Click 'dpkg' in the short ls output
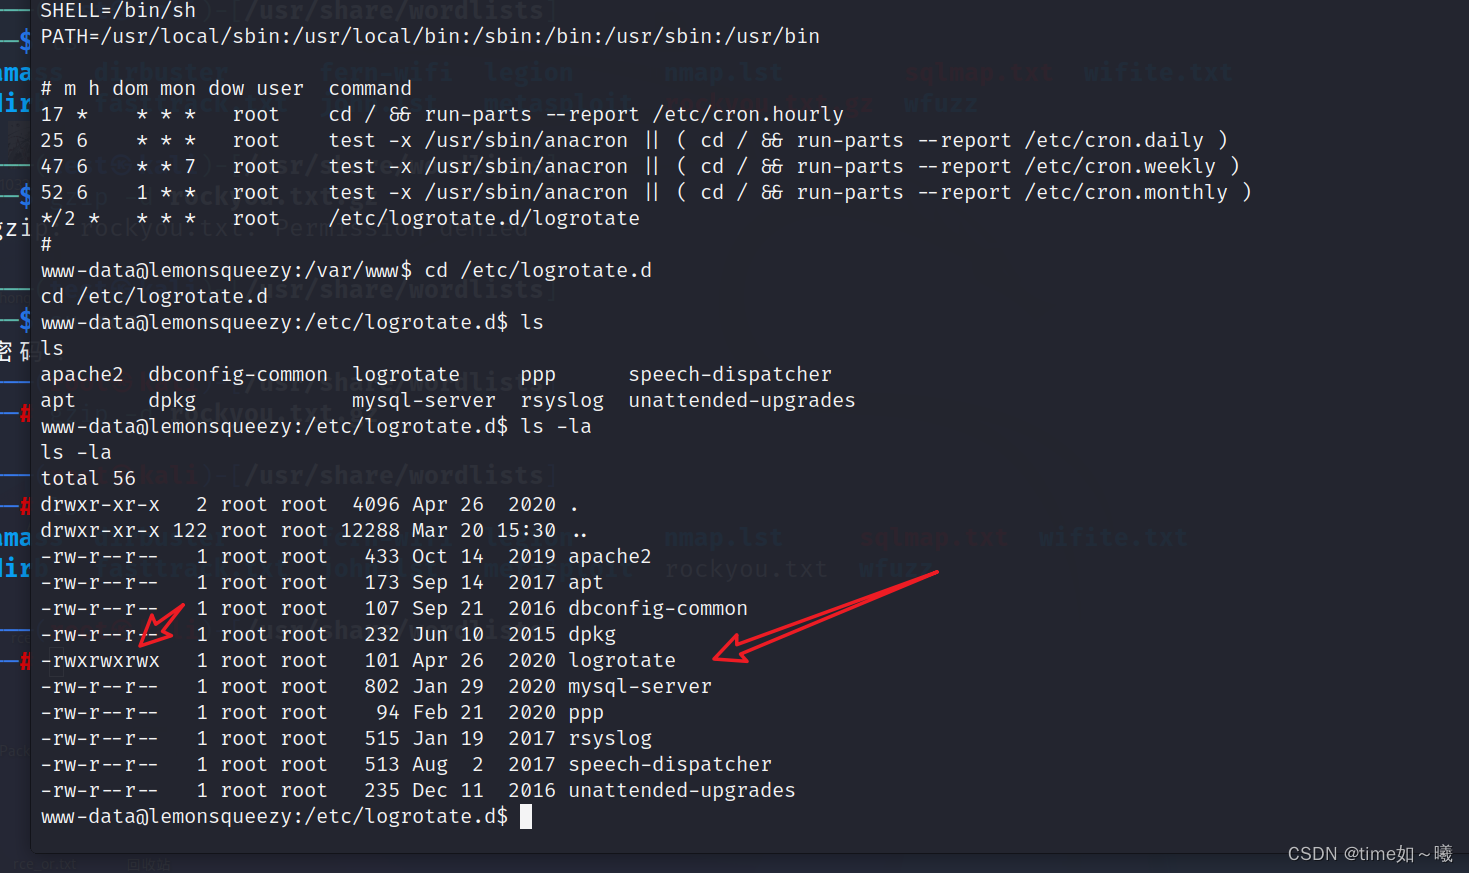The width and height of the screenshot is (1469, 873). (172, 401)
